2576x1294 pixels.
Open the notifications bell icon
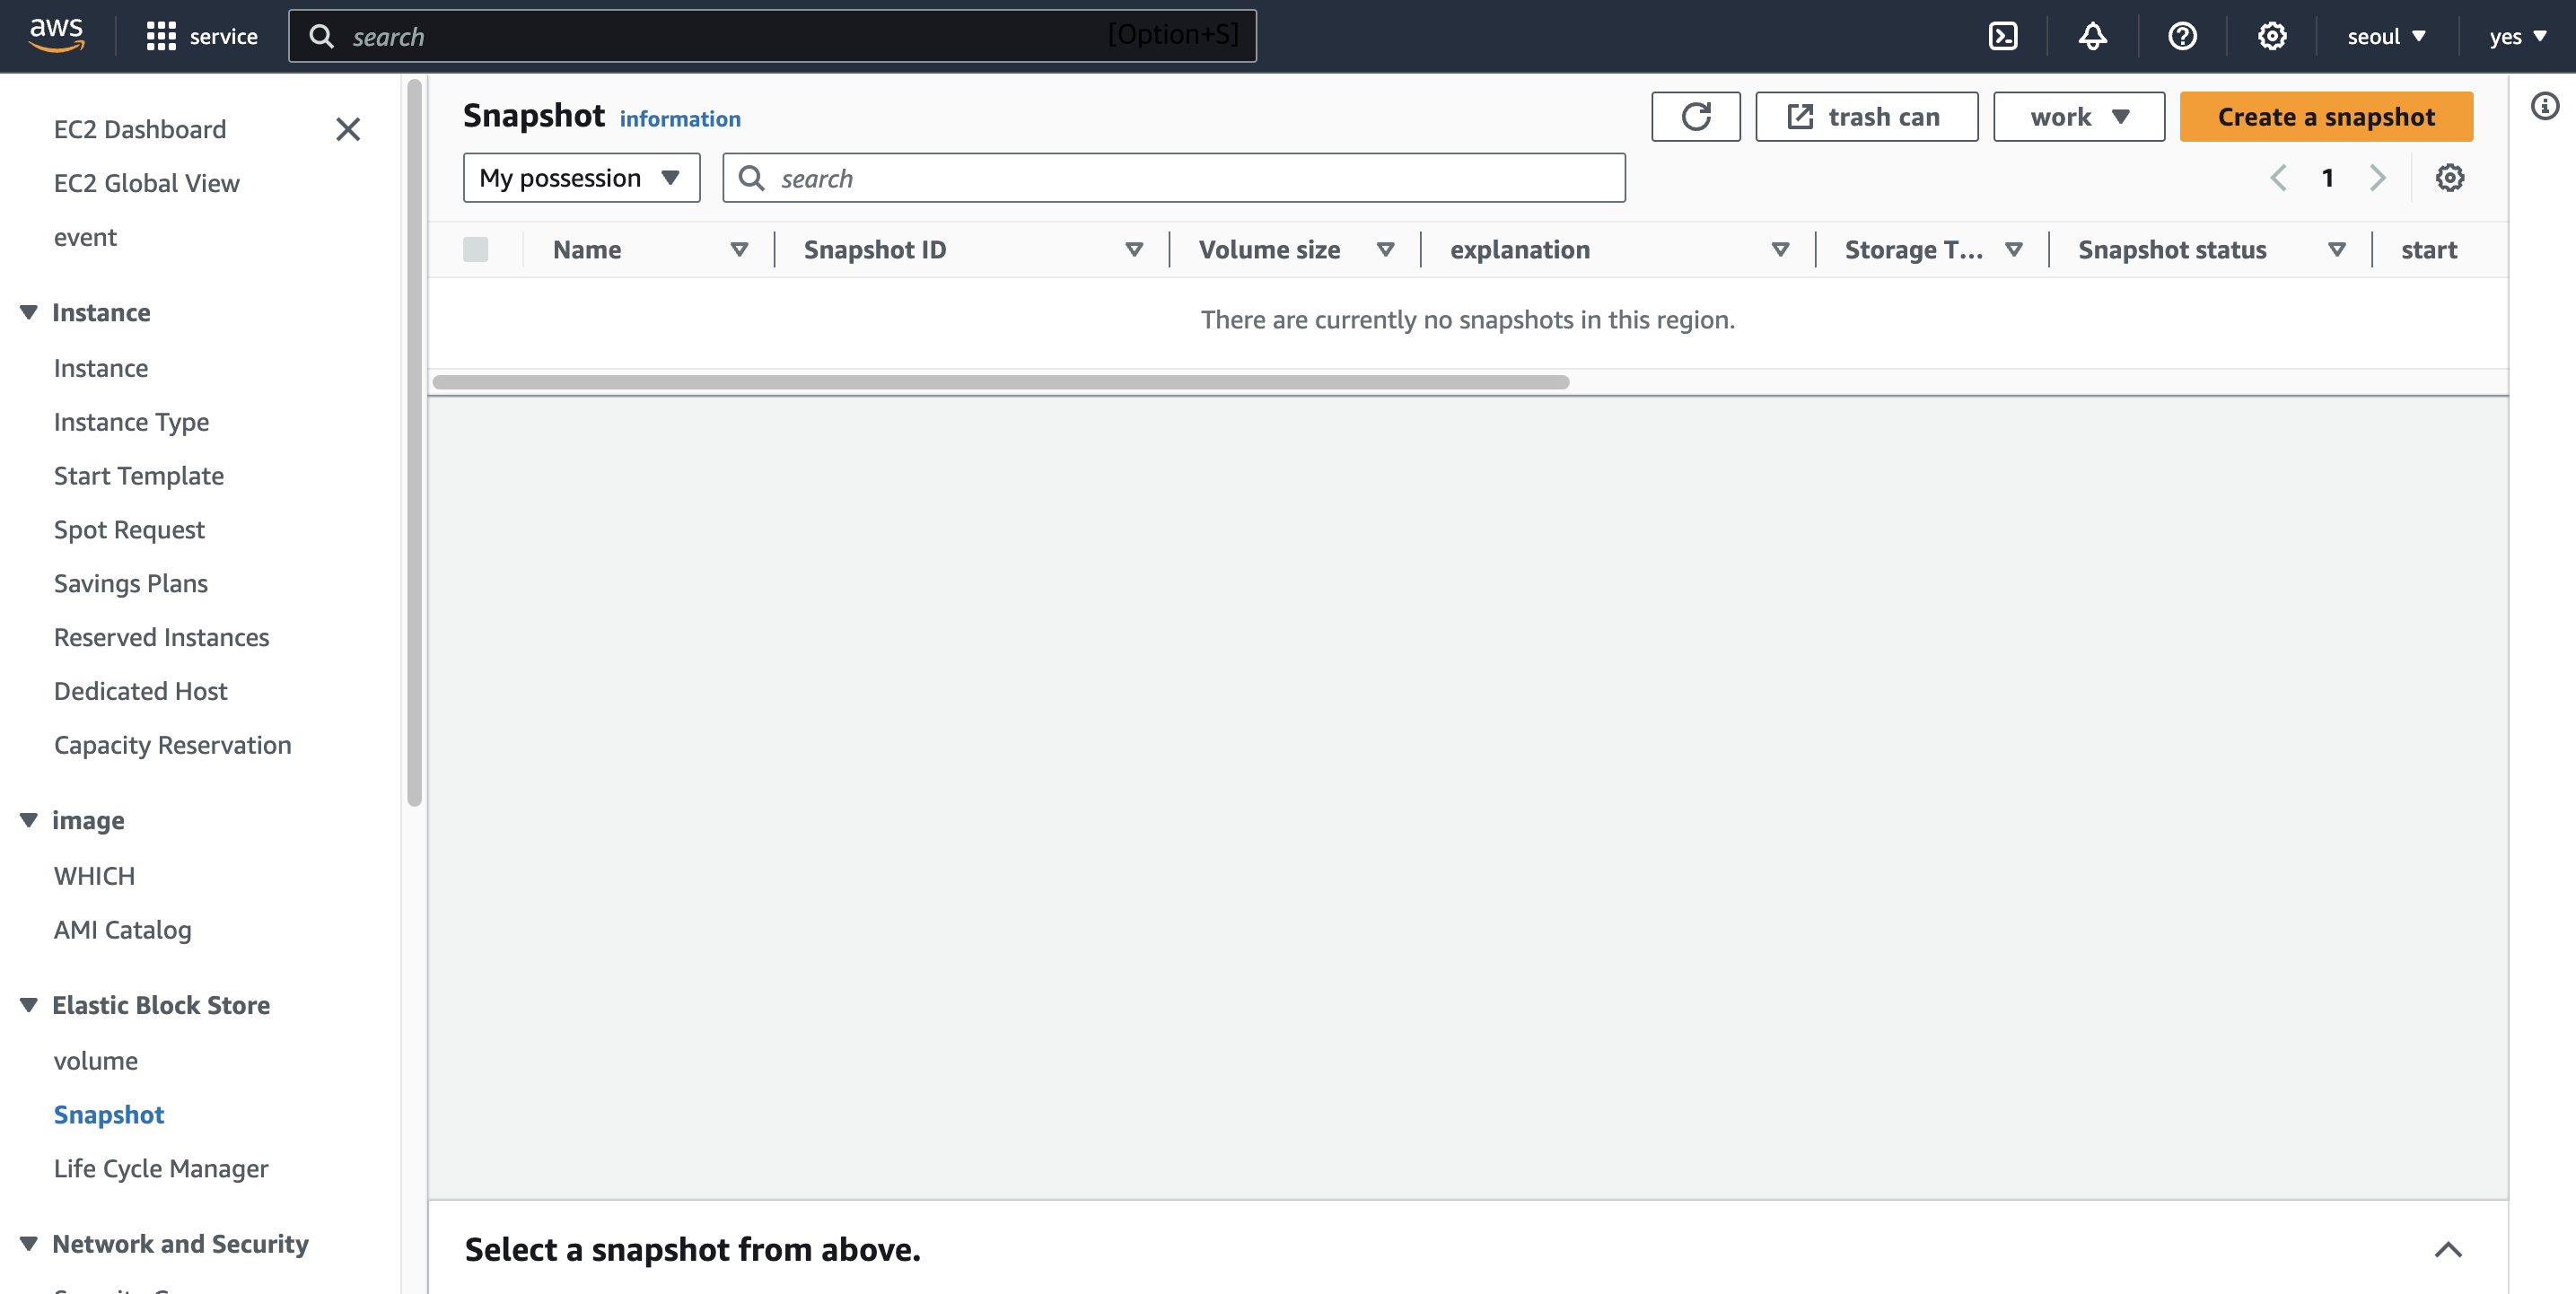(x=2092, y=37)
